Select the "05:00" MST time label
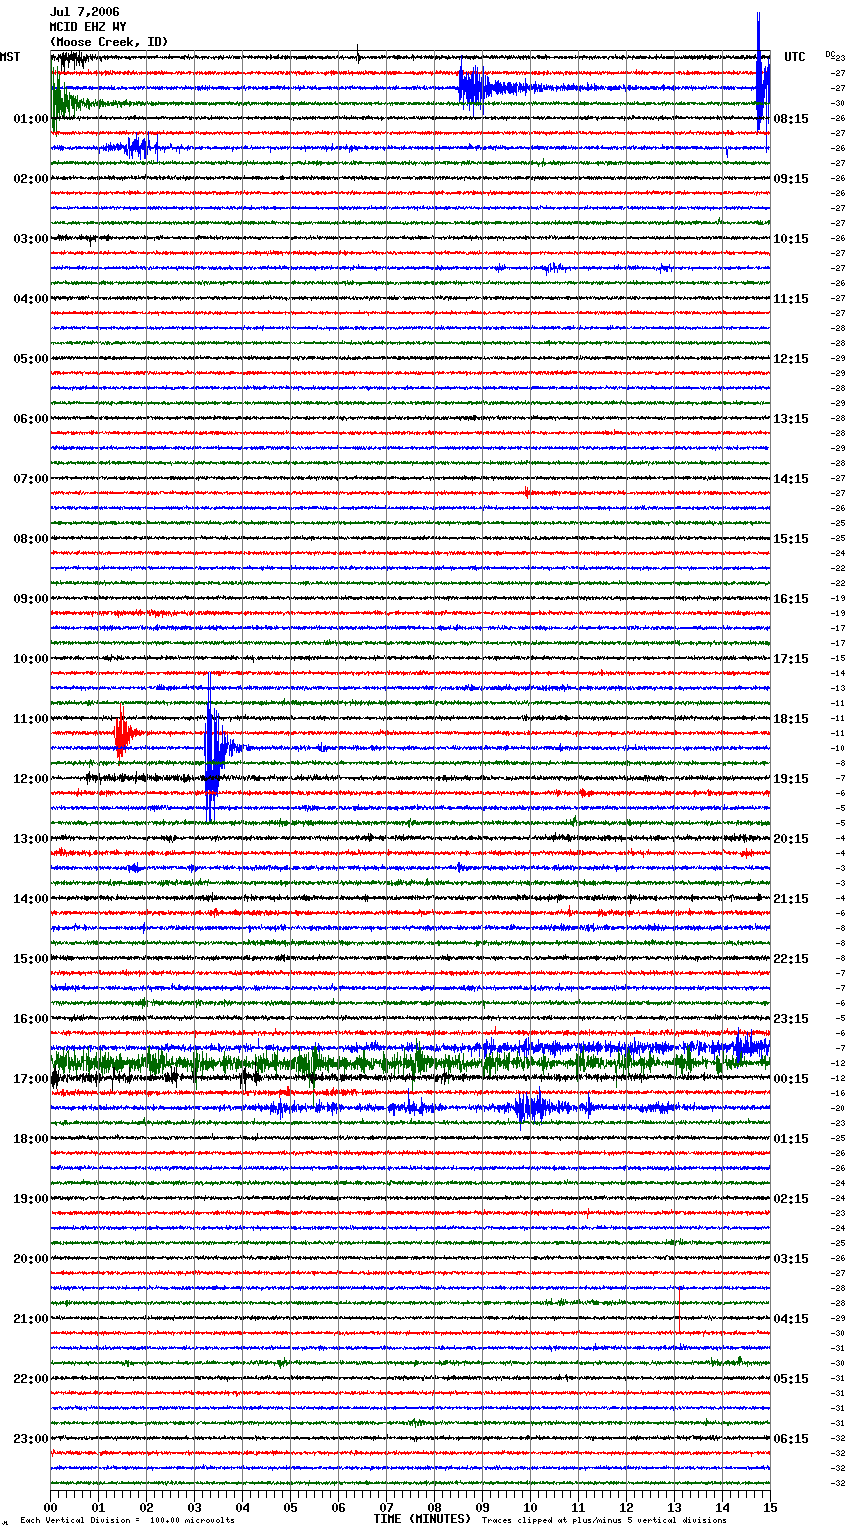This screenshot has width=850, height=1534. [x=31, y=359]
